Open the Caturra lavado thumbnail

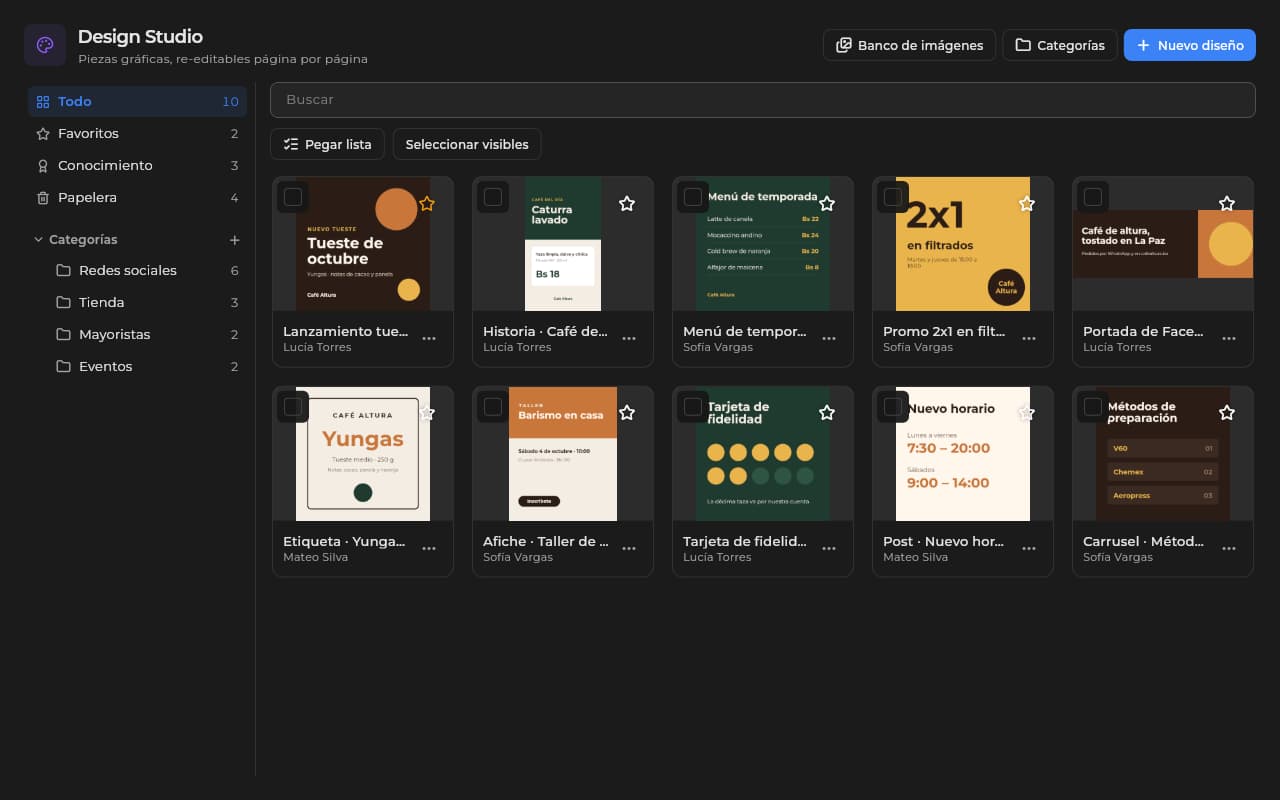563,244
